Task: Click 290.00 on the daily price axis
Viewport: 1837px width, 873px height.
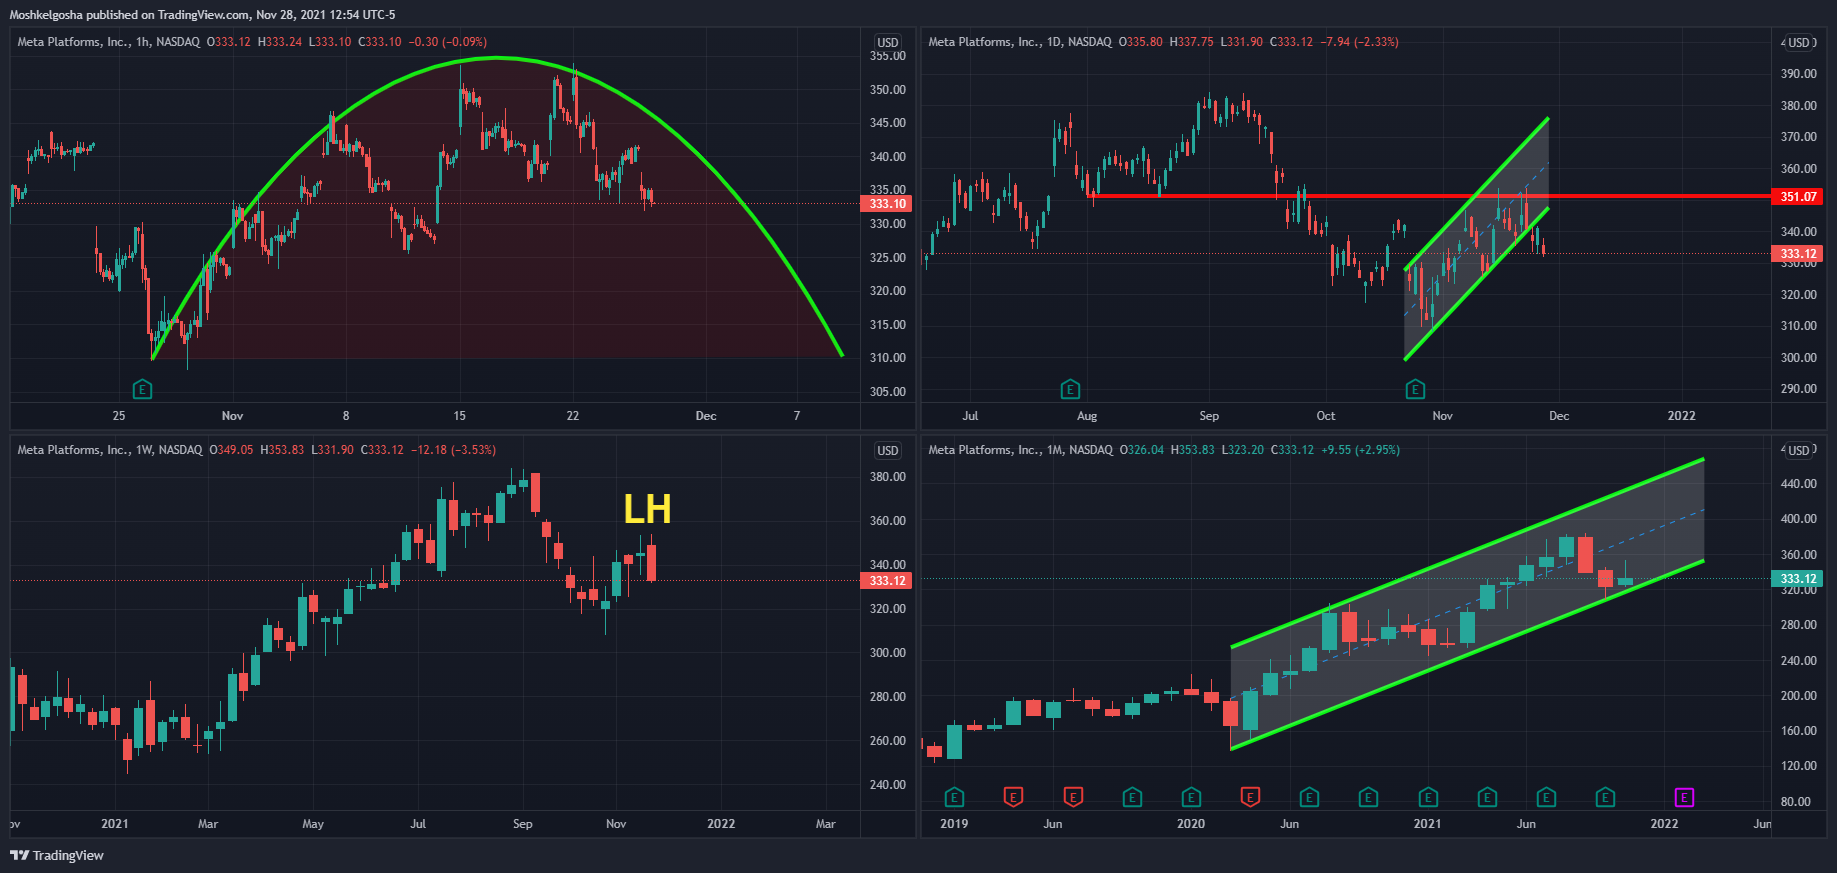Action: coord(1798,388)
